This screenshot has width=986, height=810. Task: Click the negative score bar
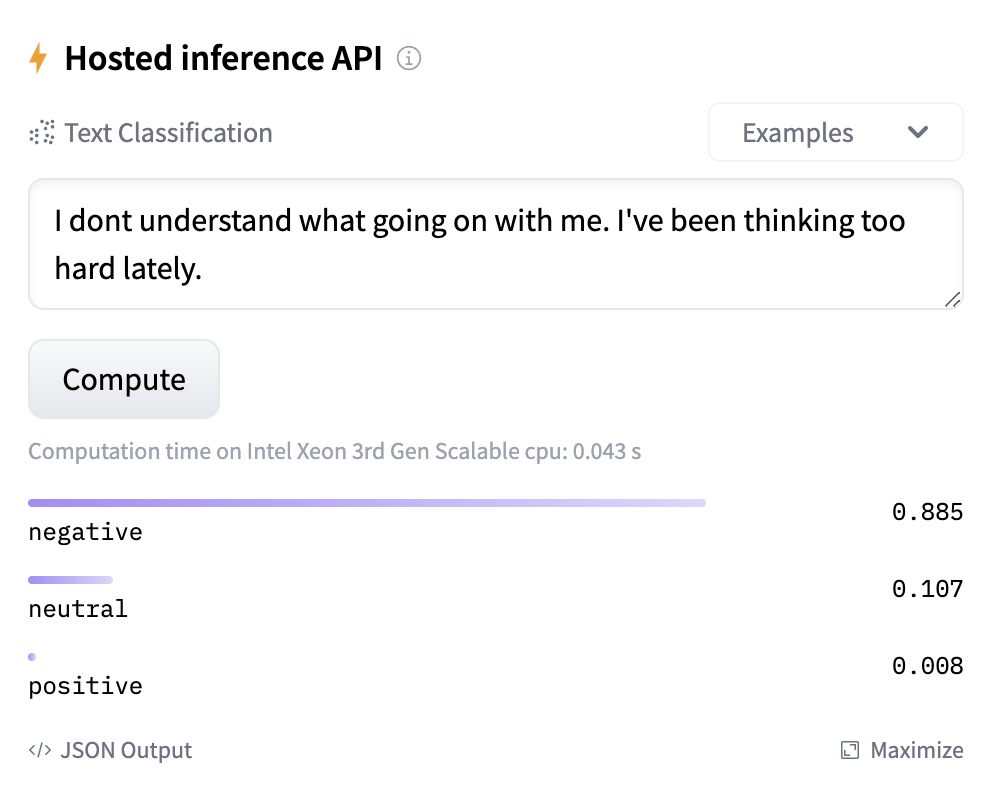(366, 503)
